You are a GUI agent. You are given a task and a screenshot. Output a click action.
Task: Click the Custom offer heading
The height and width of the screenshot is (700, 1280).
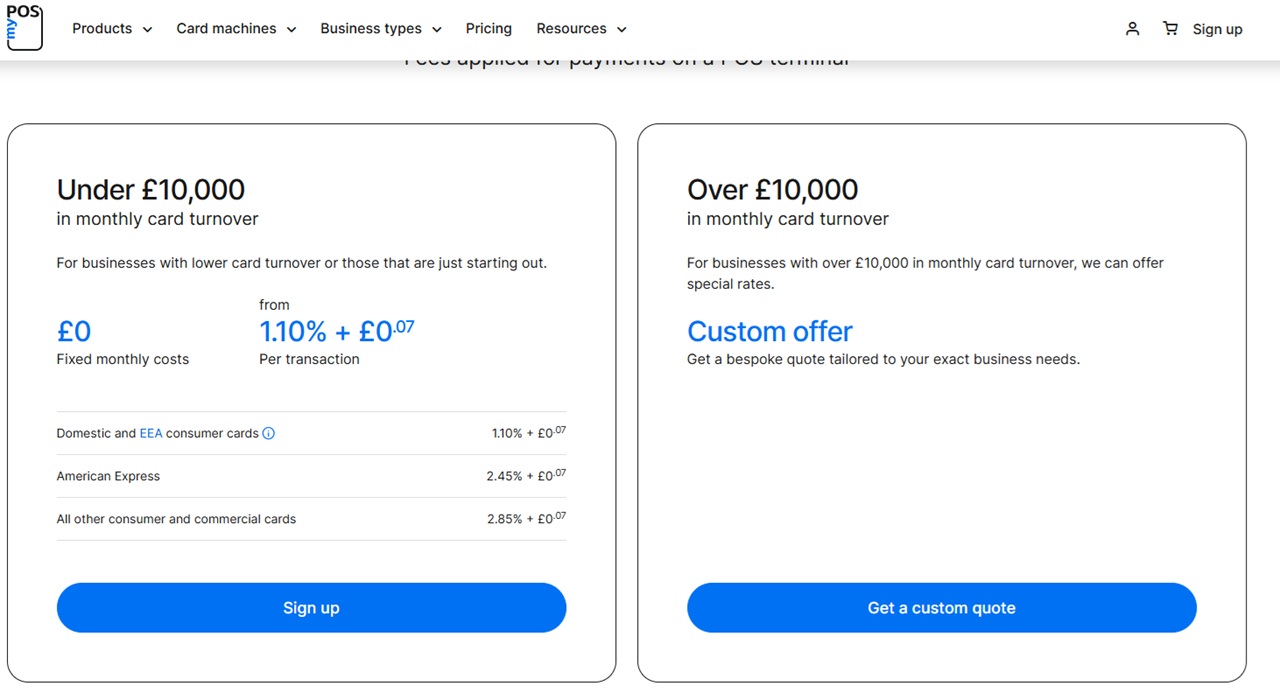(769, 331)
